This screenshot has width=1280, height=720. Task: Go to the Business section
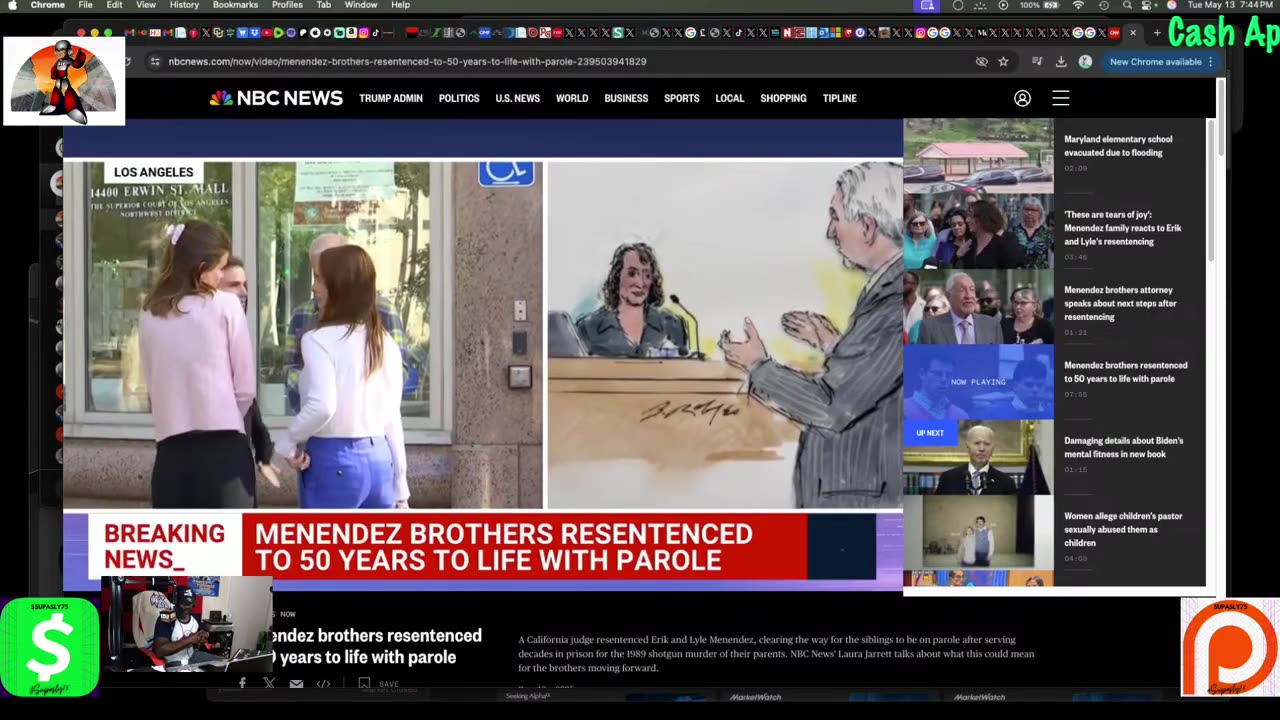pyautogui.click(x=626, y=98)
